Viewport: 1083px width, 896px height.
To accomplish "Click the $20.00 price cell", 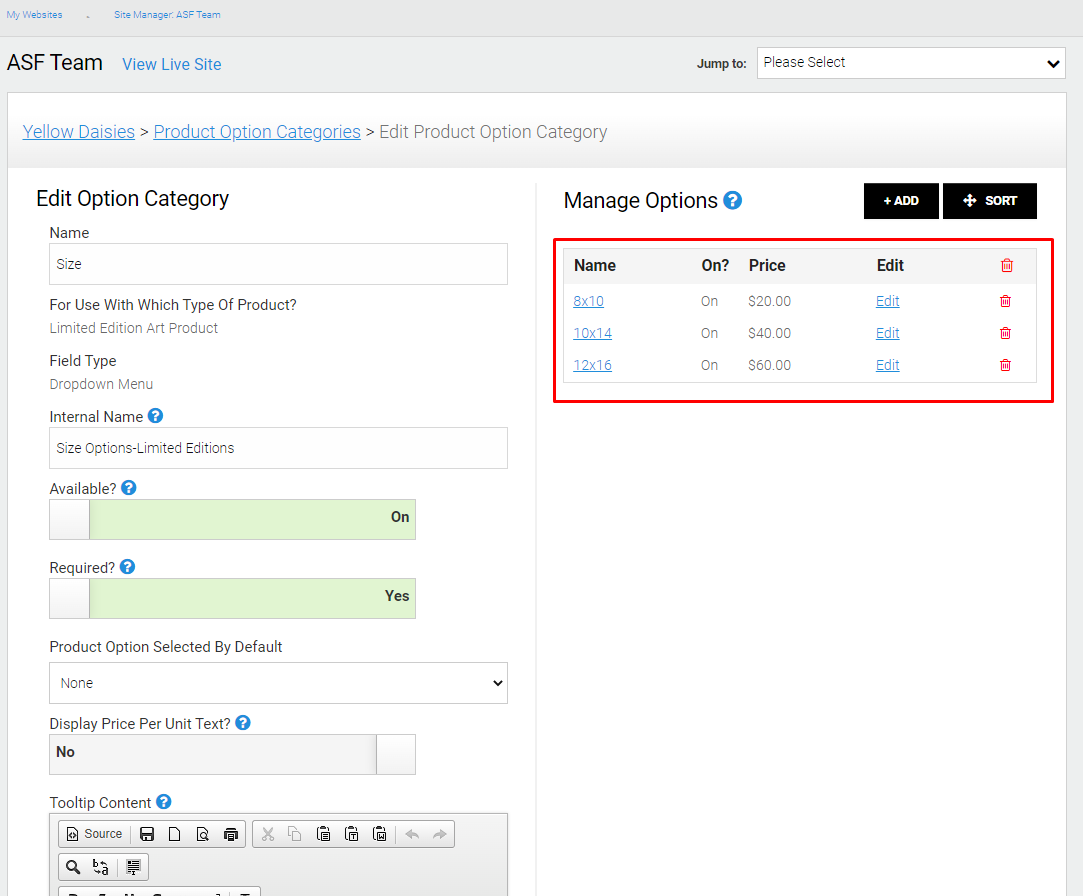I will (769, 301).
